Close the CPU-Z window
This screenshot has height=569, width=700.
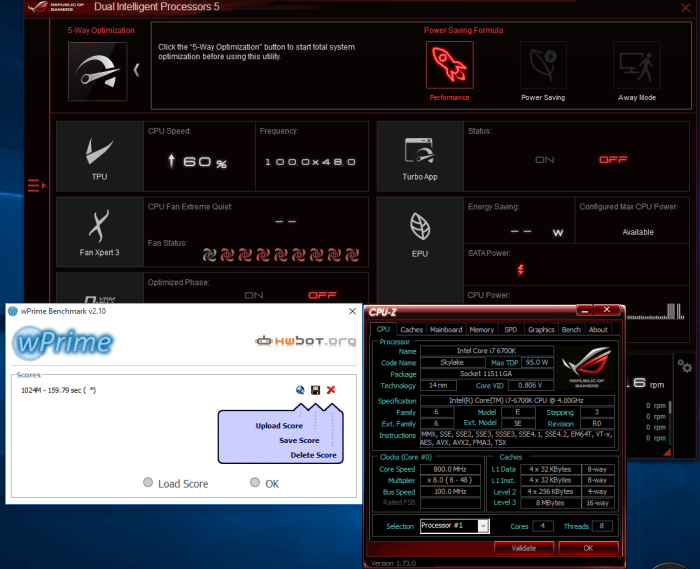tap(607, 310)
